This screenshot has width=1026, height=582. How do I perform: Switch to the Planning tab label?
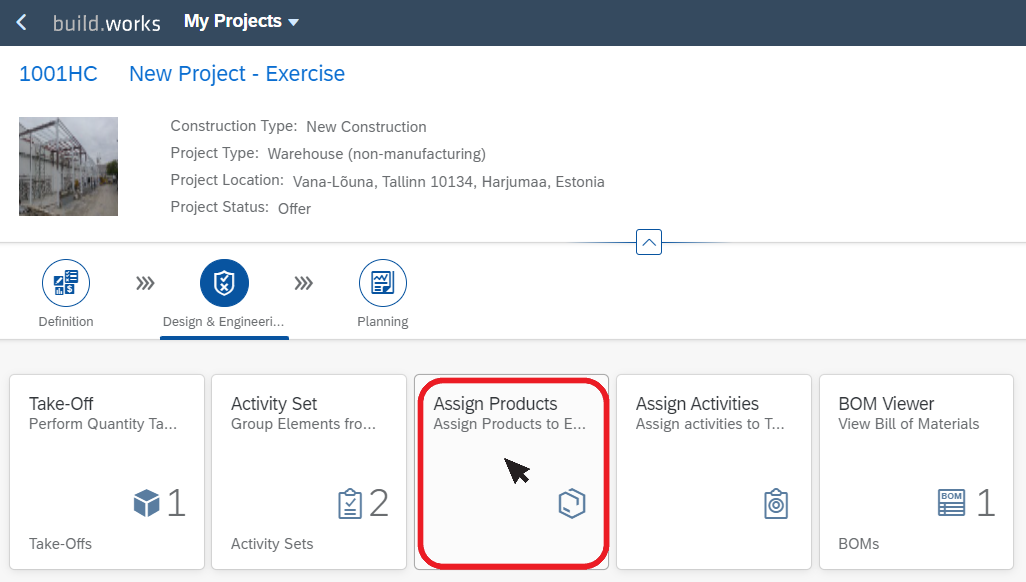(x=383, y=321)
